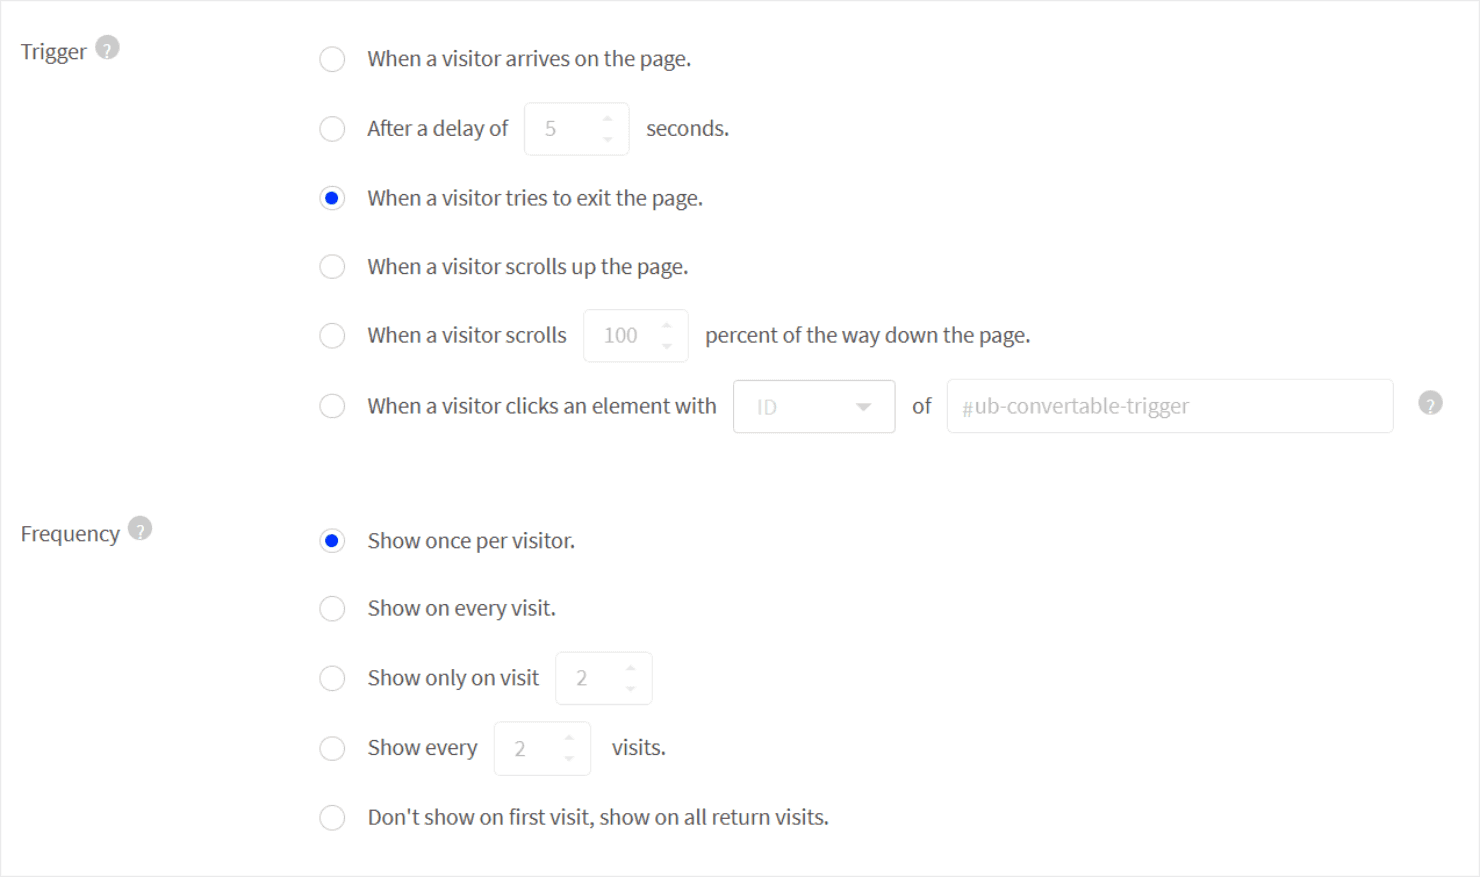Select show once per visitor frequency
The image size is (1480, 877).
point(332,540)
